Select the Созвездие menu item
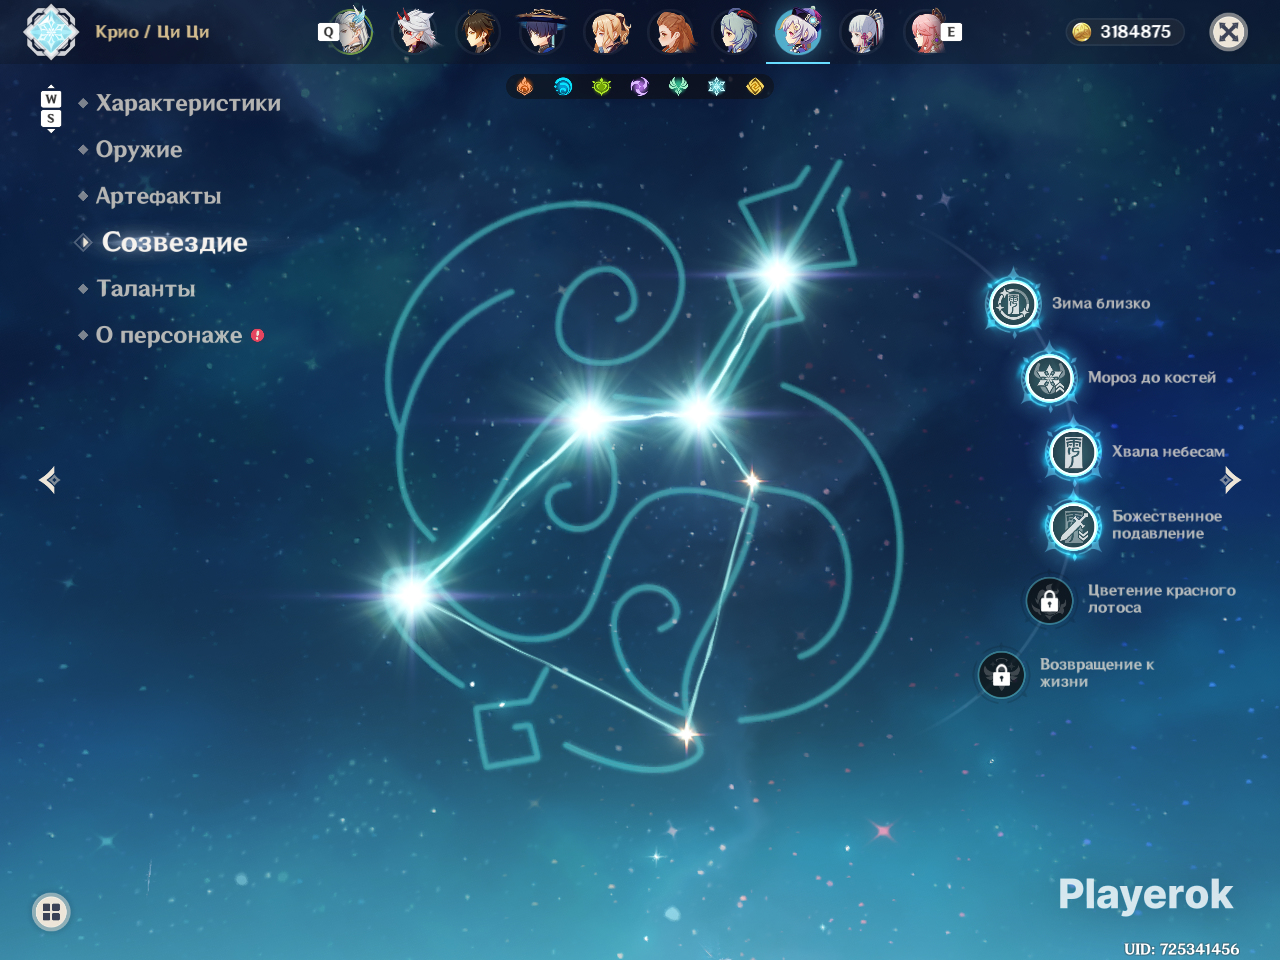Screen dimensions: 1280x960 click(174, 242)
